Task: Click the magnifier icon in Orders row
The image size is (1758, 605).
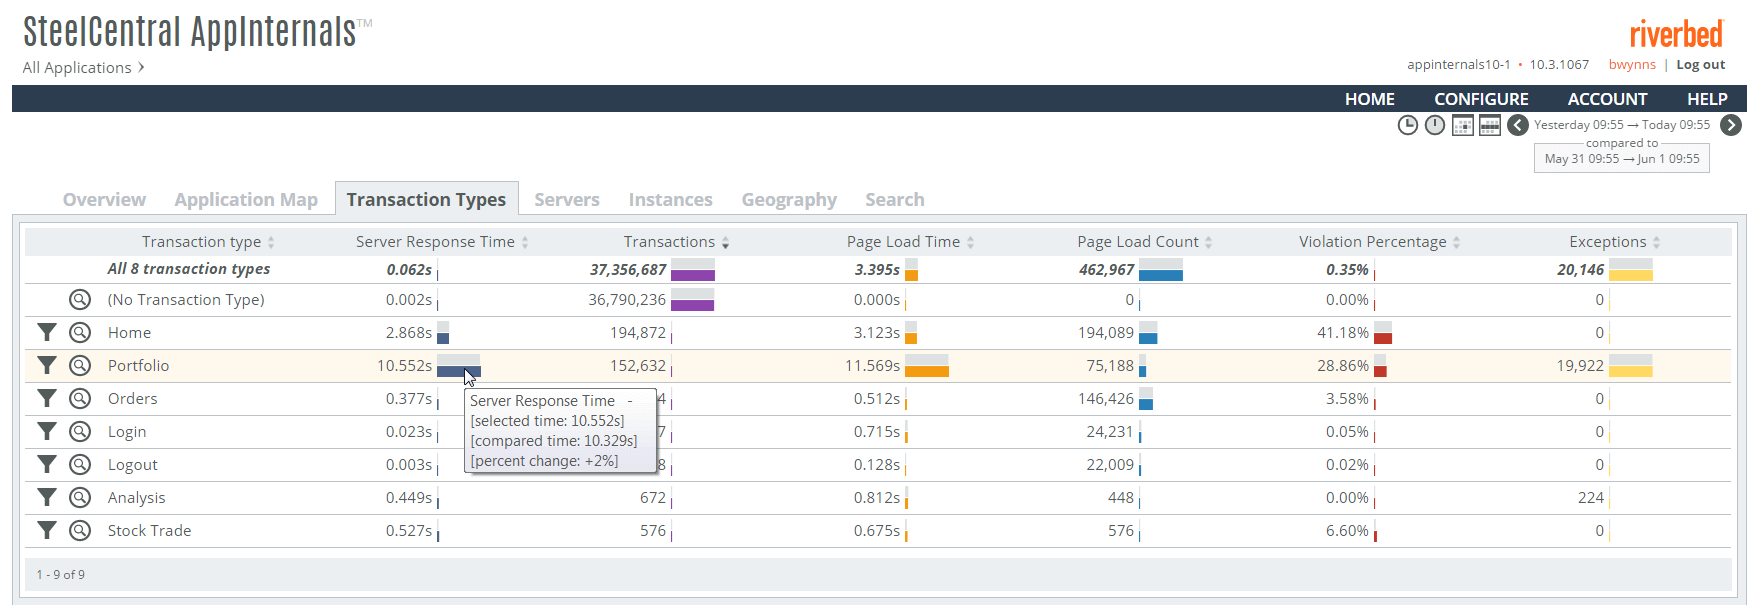Action: tap(80, 398)
